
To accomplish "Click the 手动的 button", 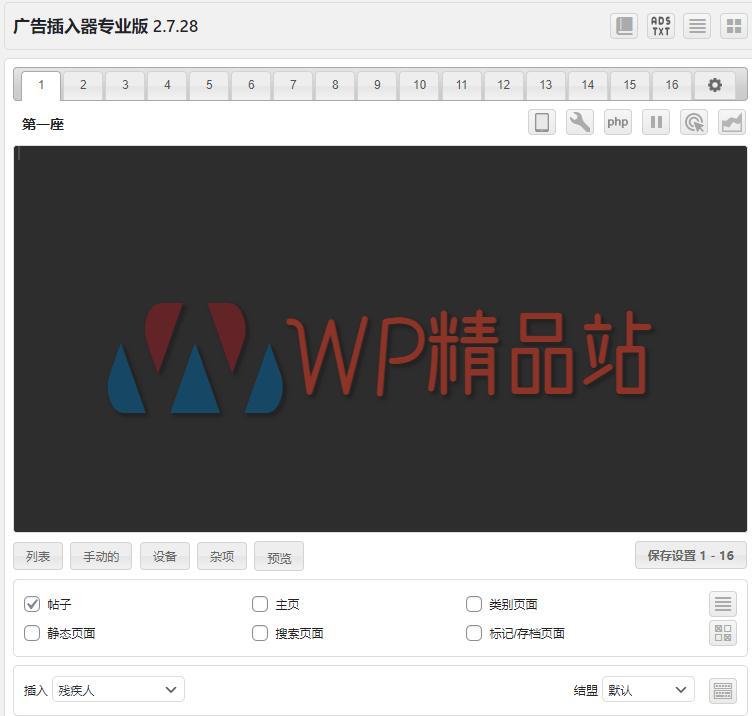I will [101, 556].
